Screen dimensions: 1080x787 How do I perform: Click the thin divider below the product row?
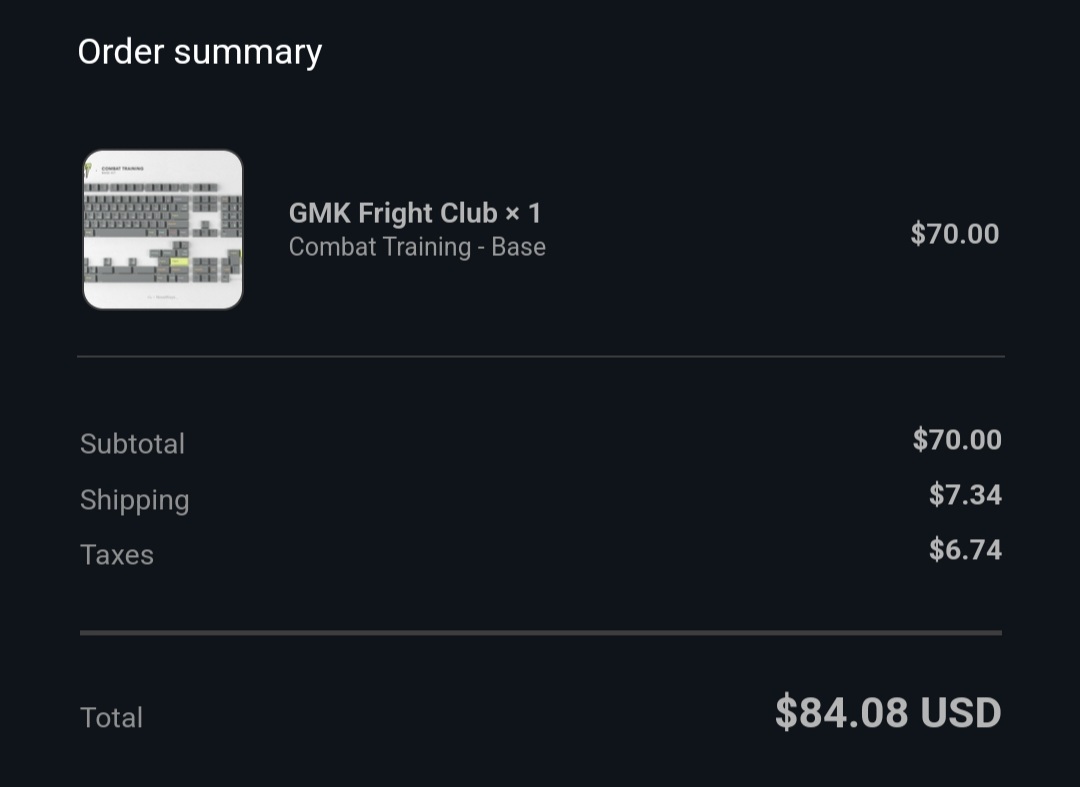(x=541, y=357)
